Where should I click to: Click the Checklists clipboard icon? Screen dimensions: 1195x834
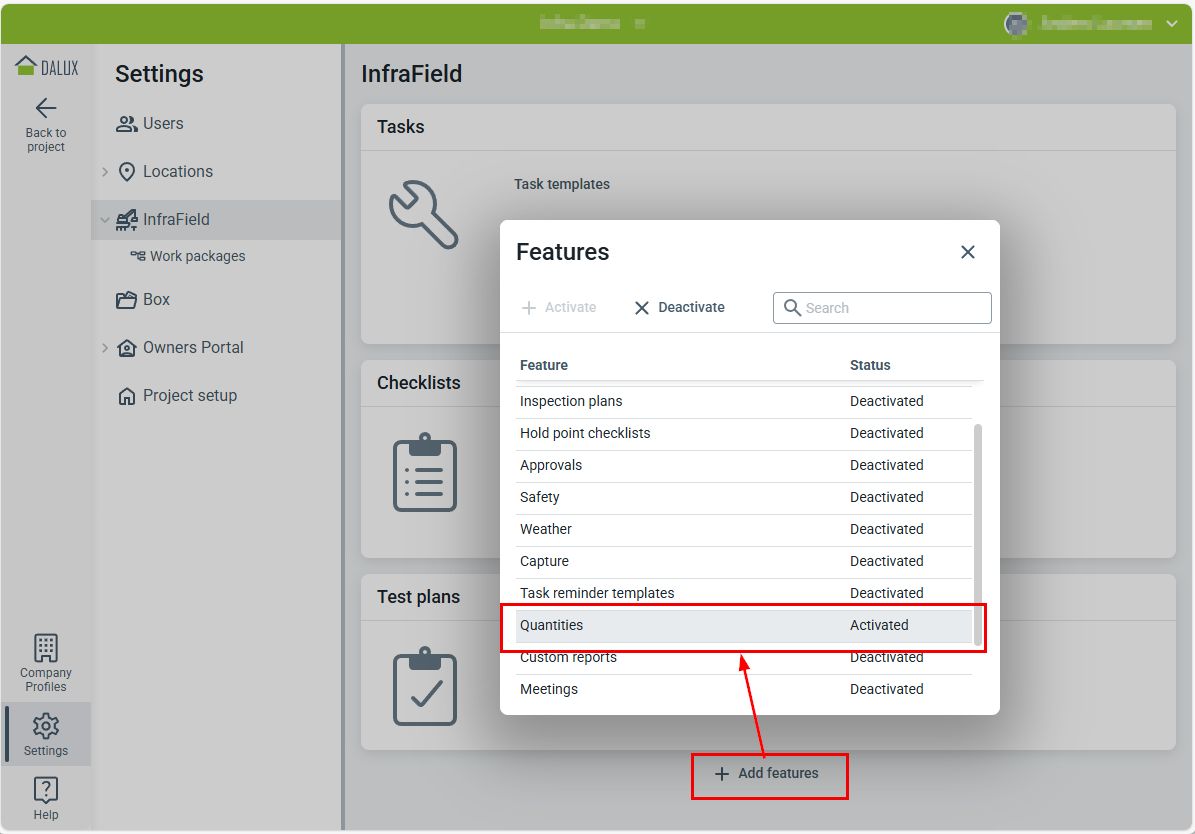pyautogui.click(x=424, y=473)
